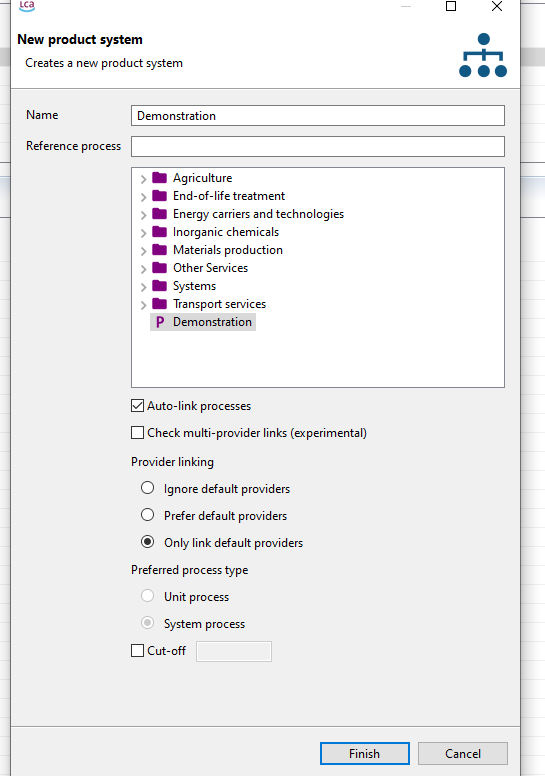The image size is (545, 776).
Task: Click the Name input field
Action: point(318,115)
